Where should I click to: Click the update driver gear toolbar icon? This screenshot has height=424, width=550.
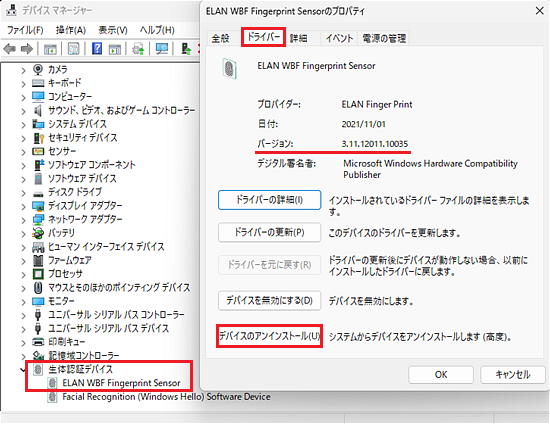[x=138, y=49]
